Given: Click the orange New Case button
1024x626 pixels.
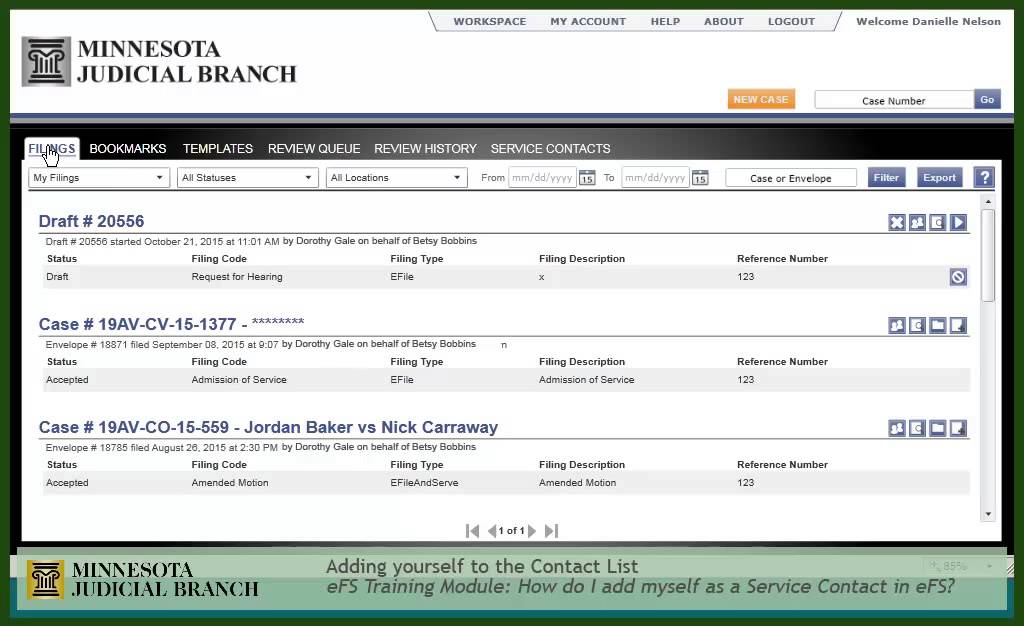Looking at the screenshot, I should tap(761, 99).
